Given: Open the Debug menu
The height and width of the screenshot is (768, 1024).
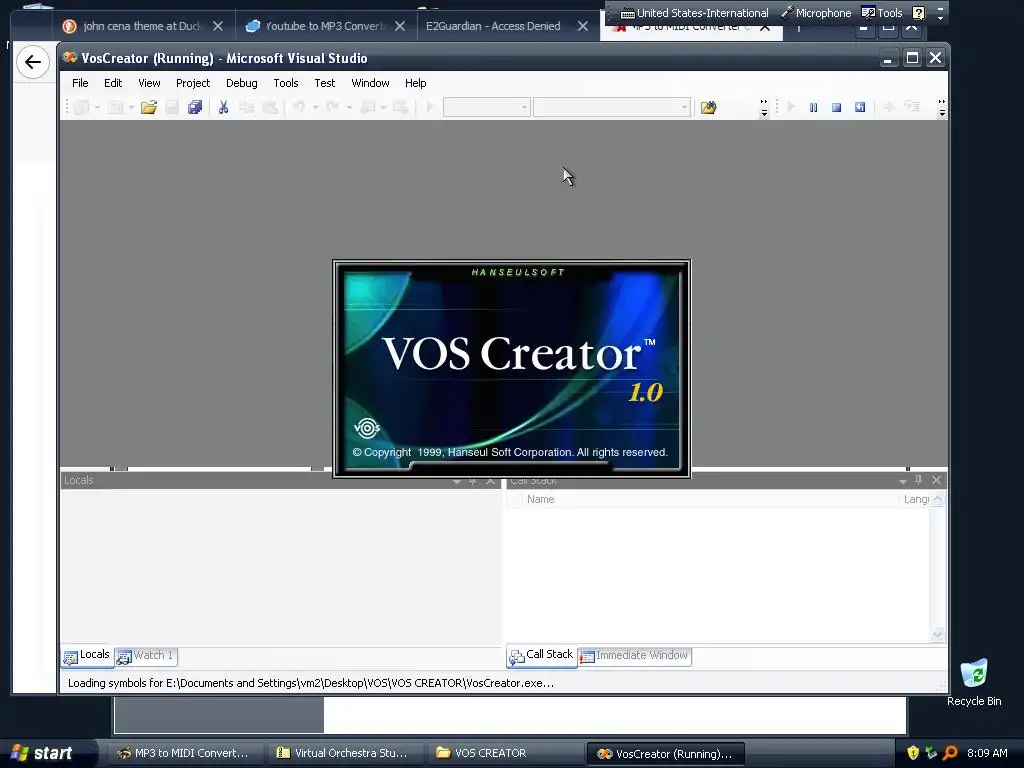Looking at the screenshot, I should 242,83.
